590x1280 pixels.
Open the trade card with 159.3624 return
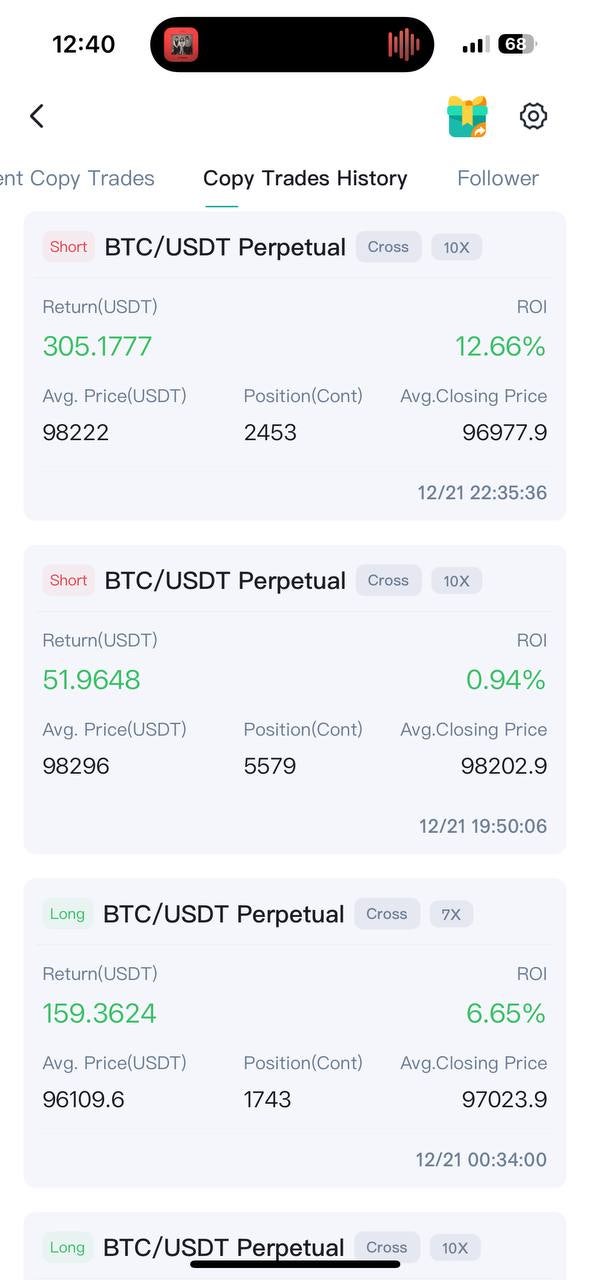click(295, 1033)
